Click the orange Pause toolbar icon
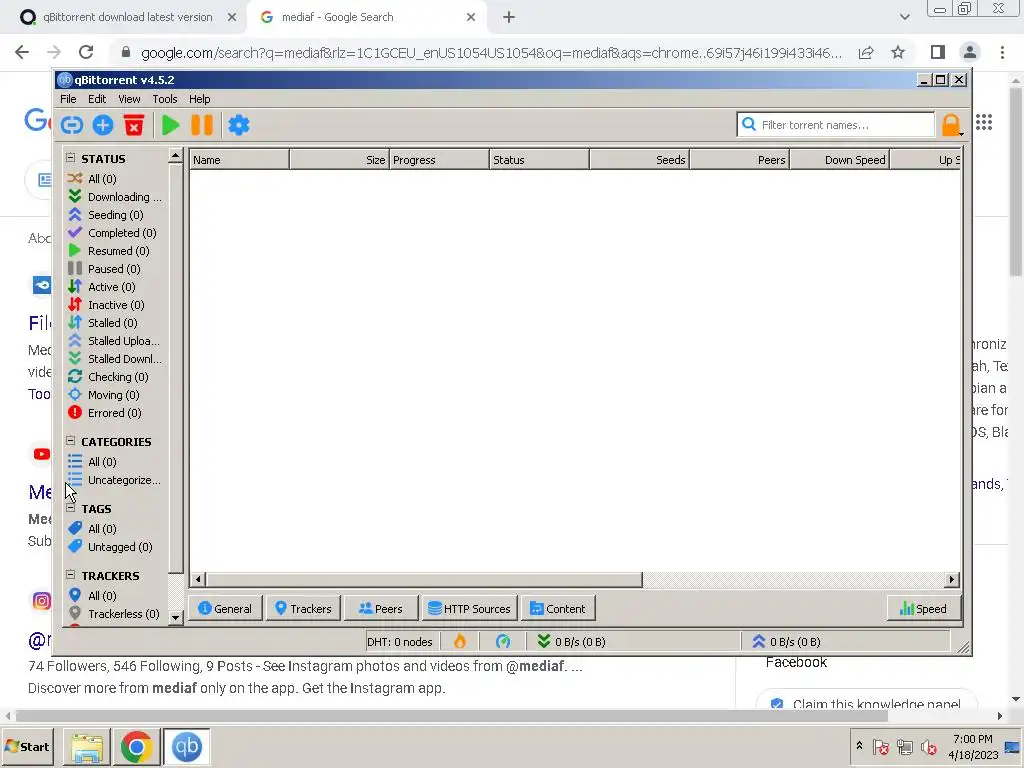The height and width of the screenshot is (768, 1024). (x=202, y=125)
